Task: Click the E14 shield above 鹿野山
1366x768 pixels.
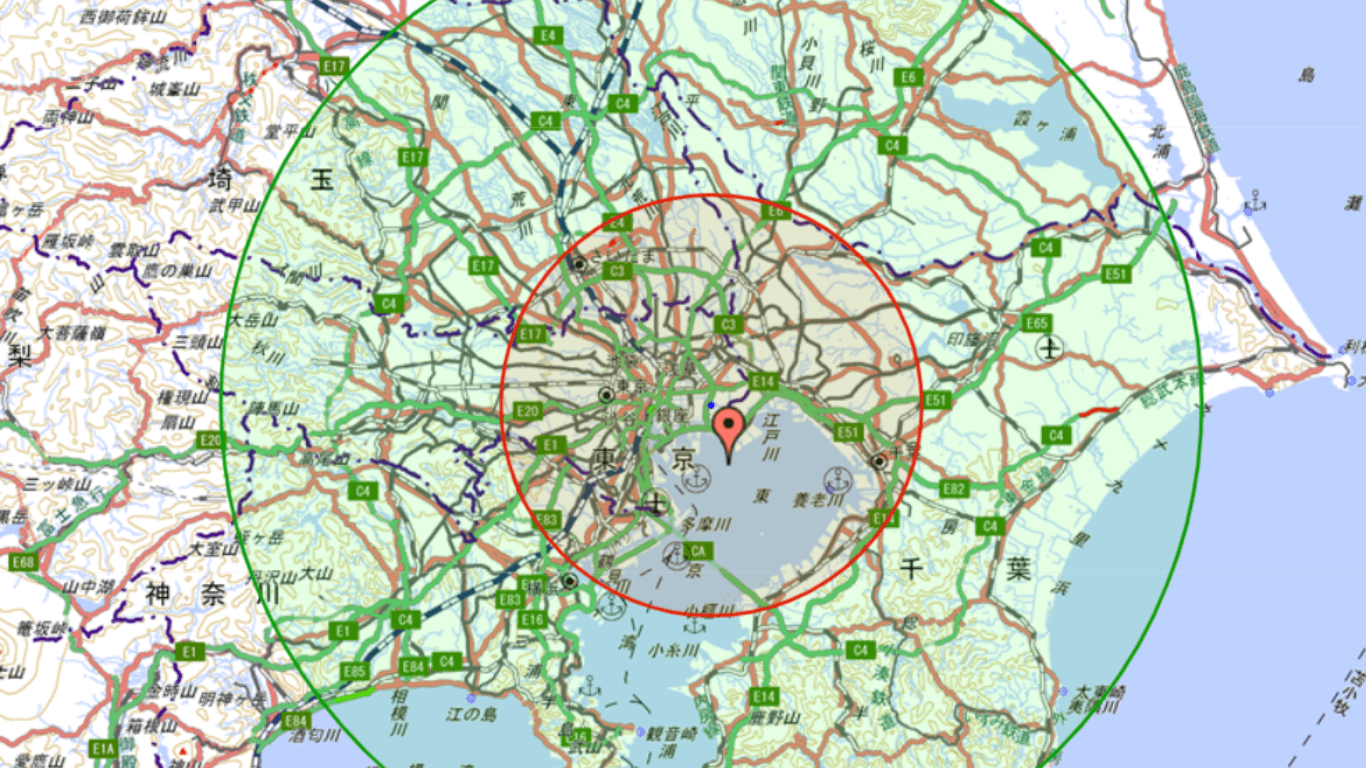Action: [765, 696]
